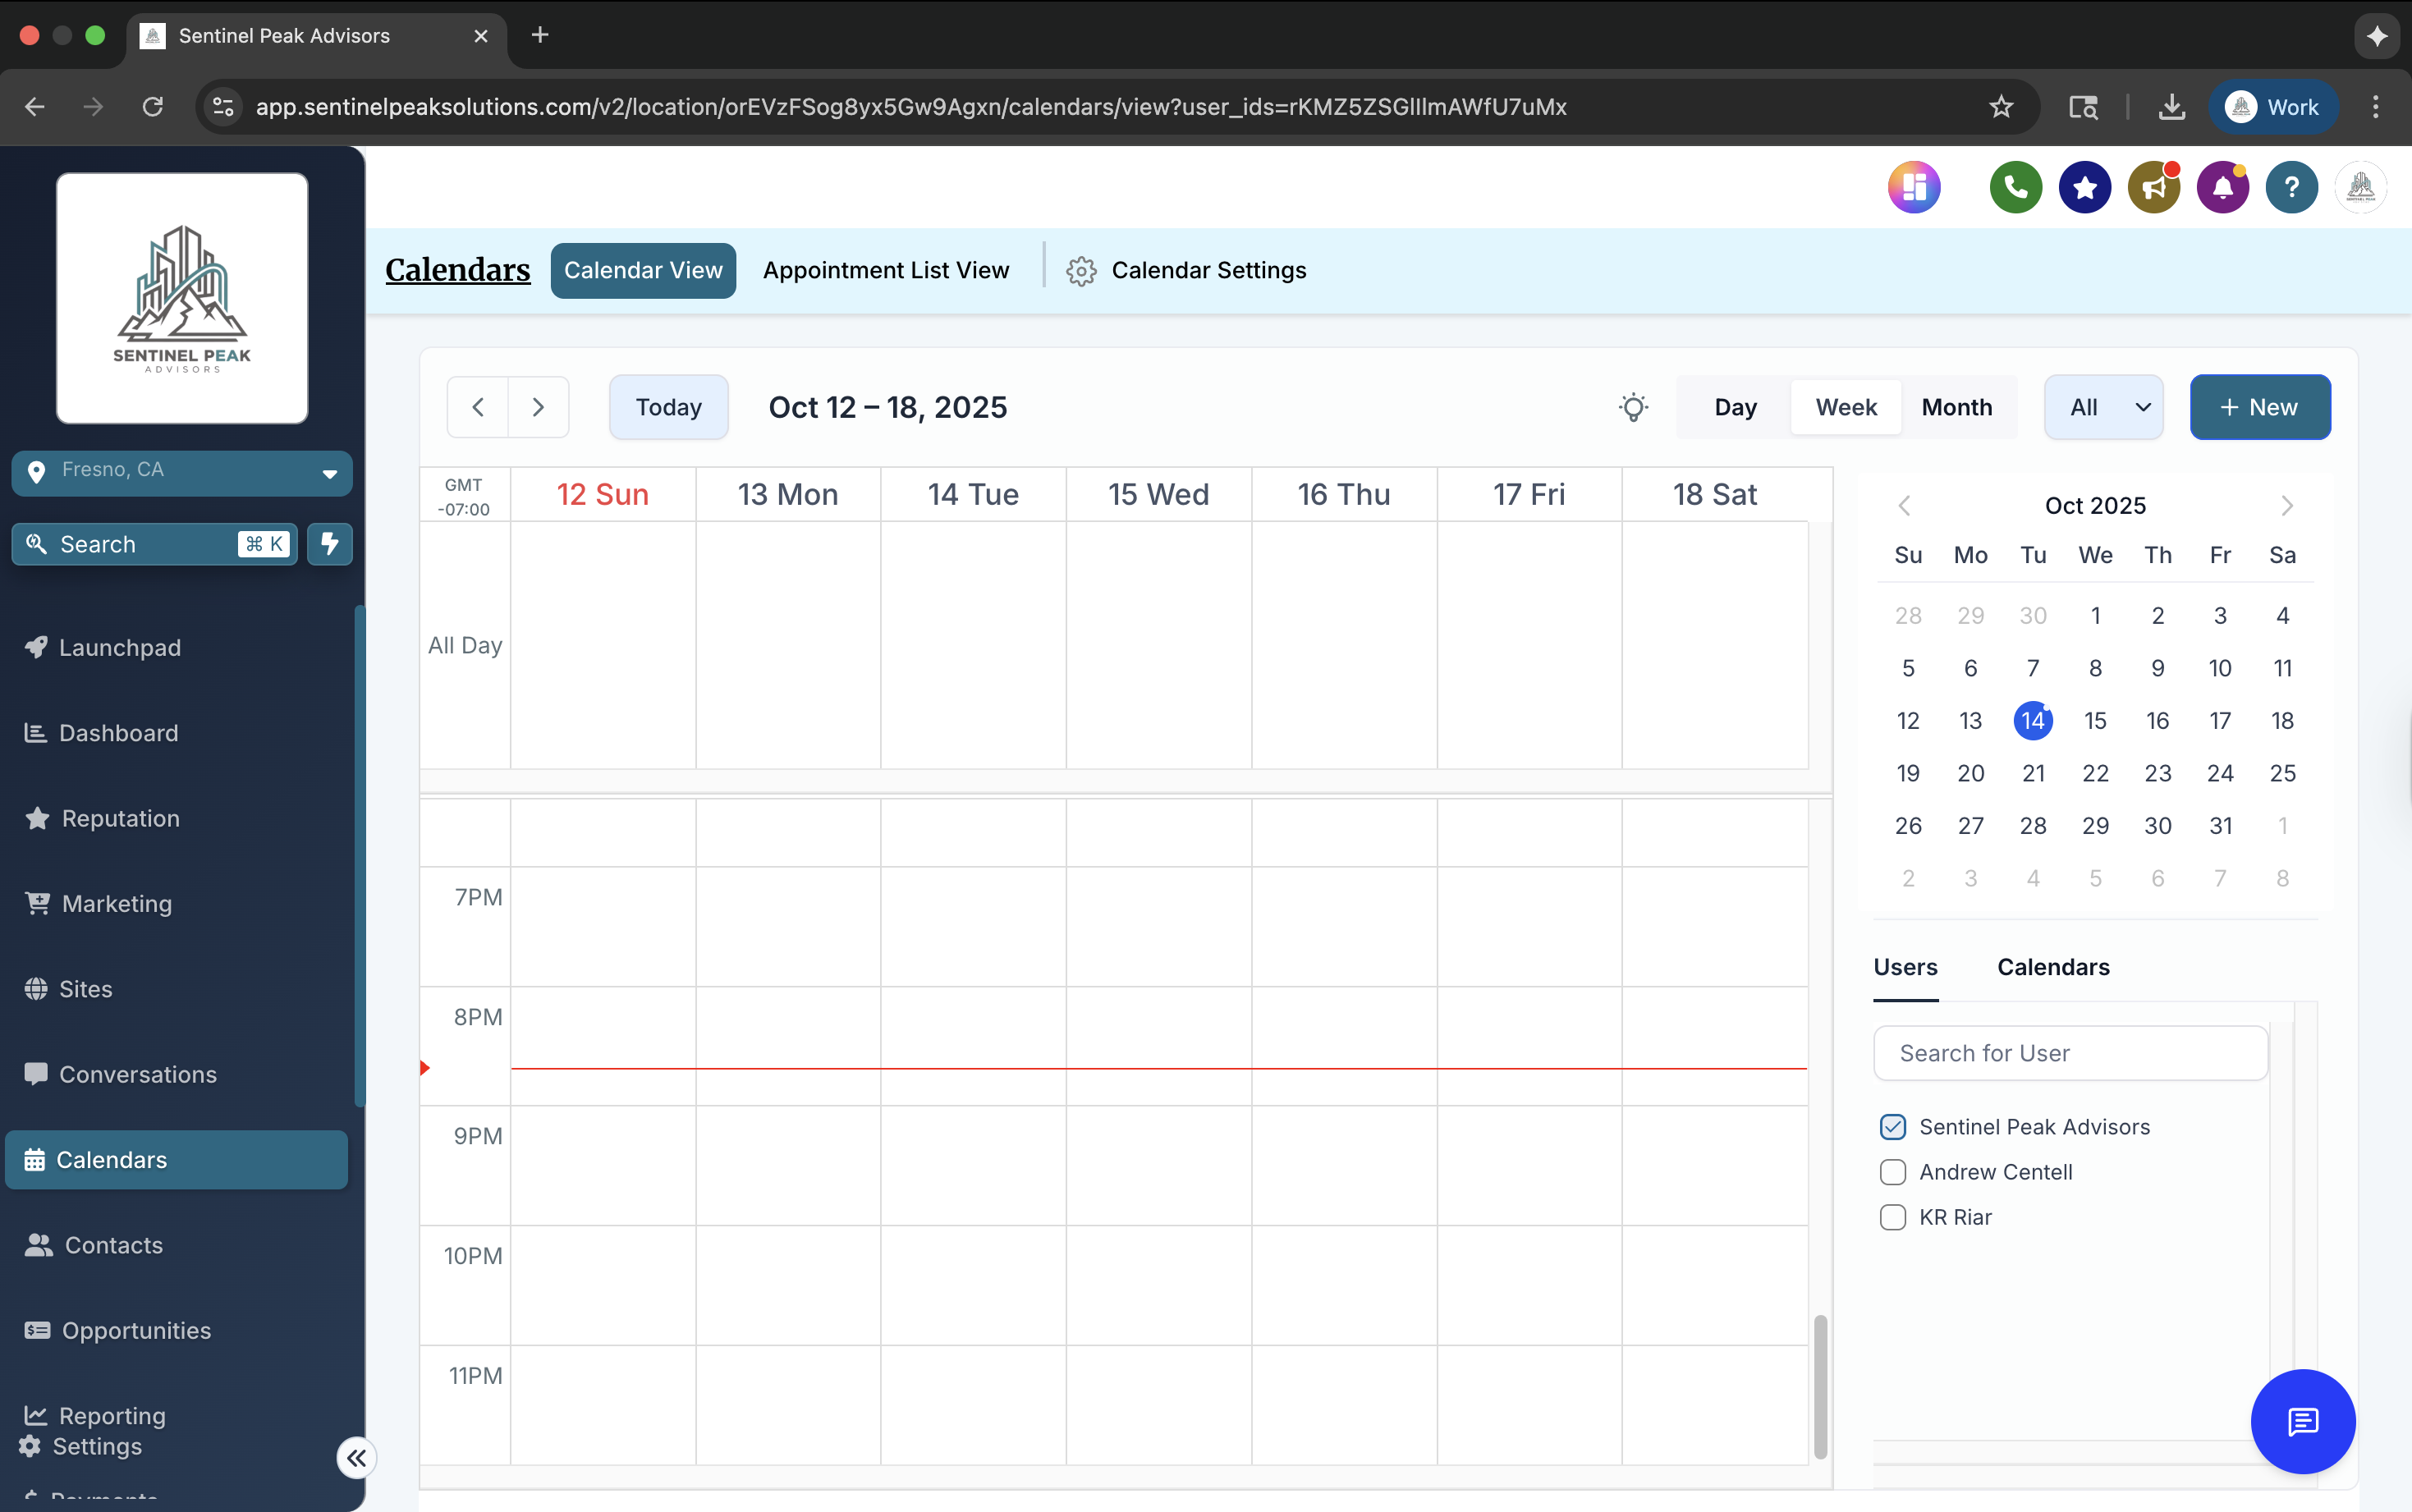The image size is (2412, 1512).
Task: Open the phone dialer icon in the header
Action: [2014, 187]
